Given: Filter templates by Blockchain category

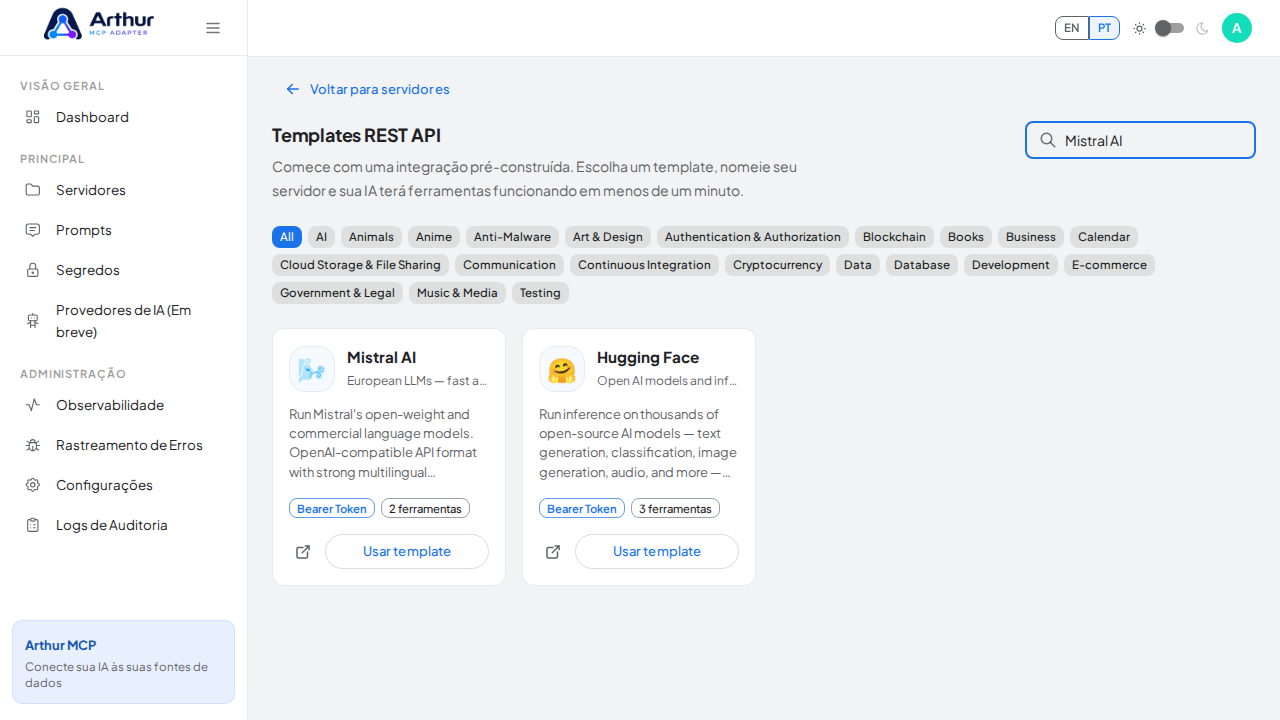Looking at the screenshot, I should pyautogui.click(x=894, y=237).
